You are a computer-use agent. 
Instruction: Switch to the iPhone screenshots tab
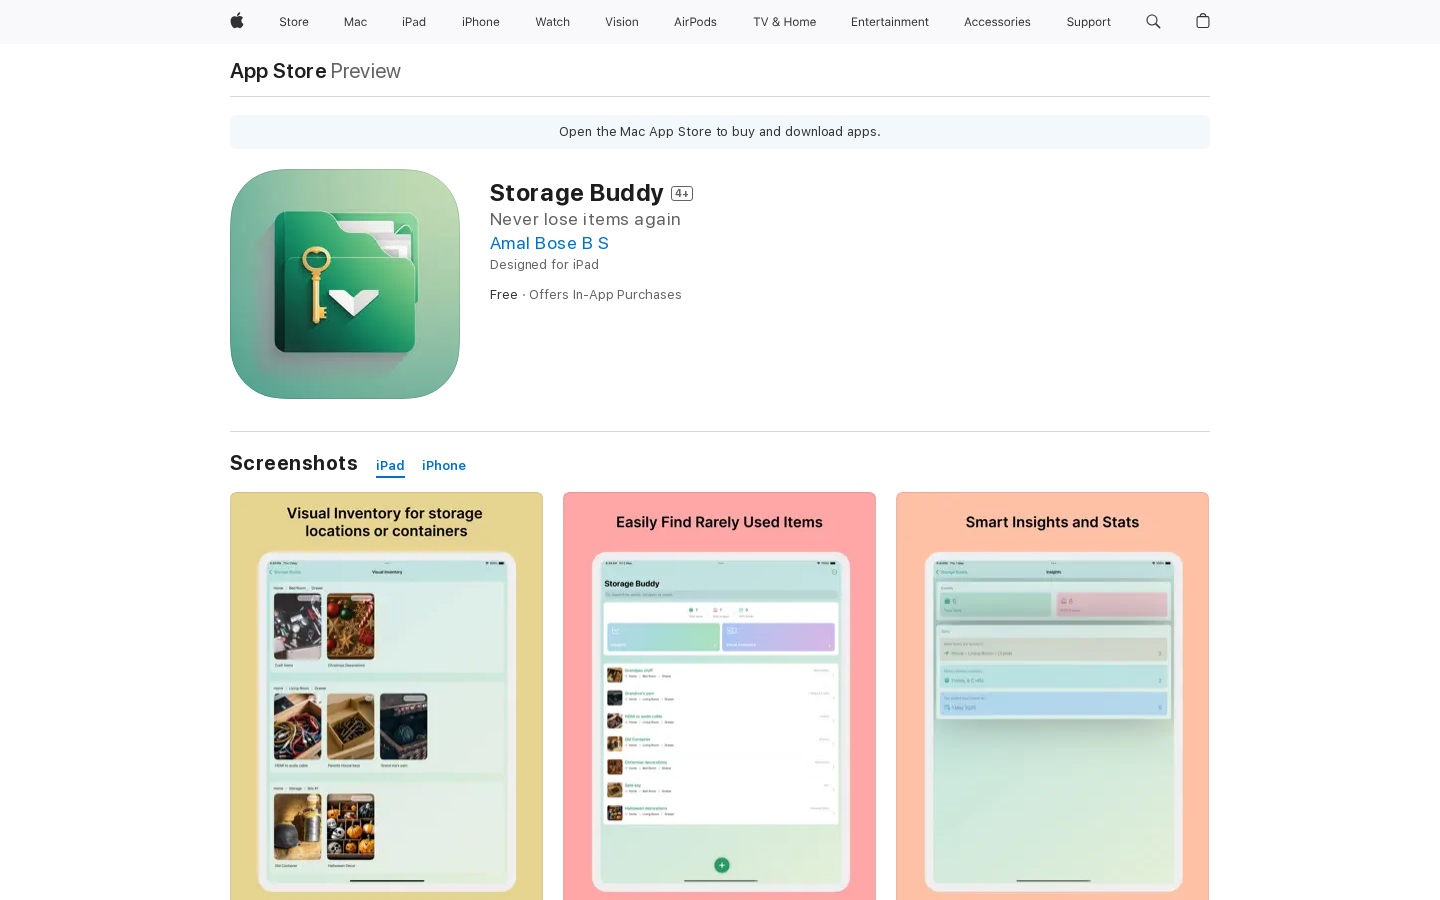tap(444, 466)
